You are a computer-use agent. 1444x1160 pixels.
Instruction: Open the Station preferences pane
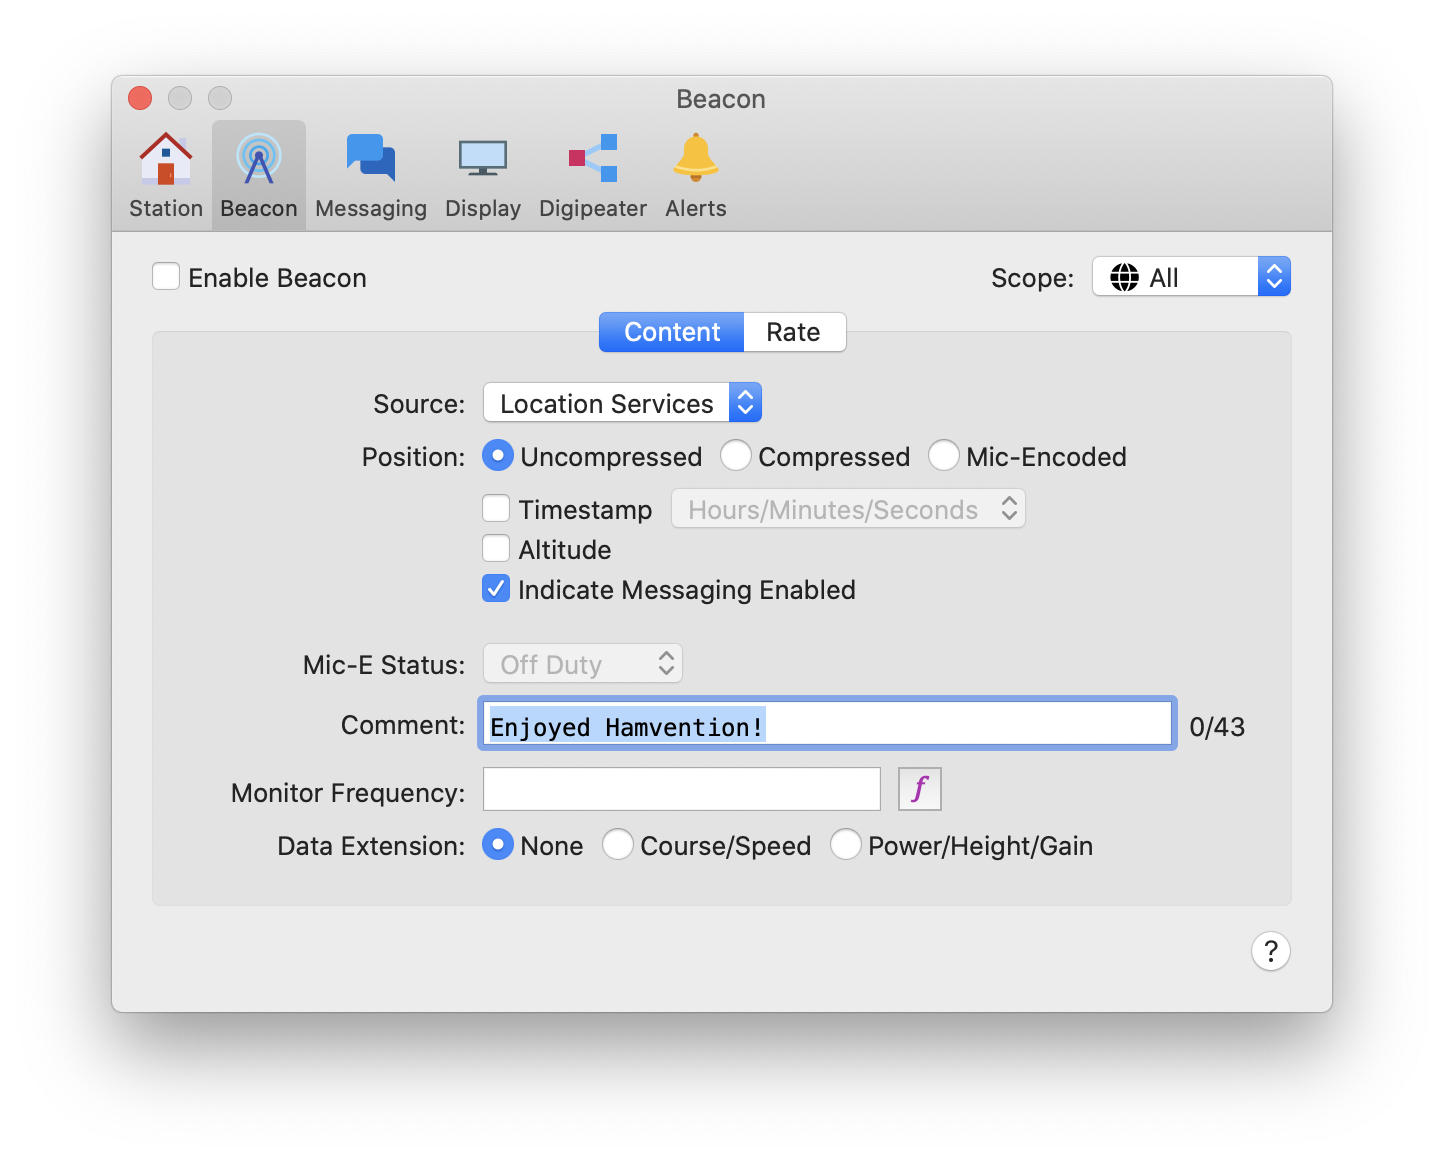[x=166, y=176]
